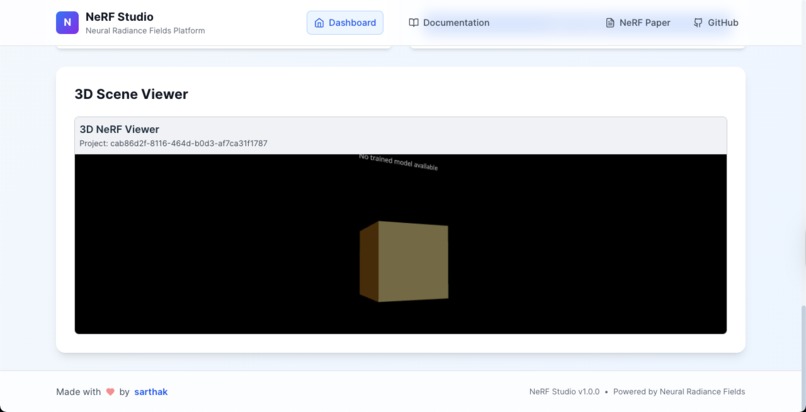This screenshot has height=412, width=806.
Task: Open the Dashboard tab
Action: [345, 23]
